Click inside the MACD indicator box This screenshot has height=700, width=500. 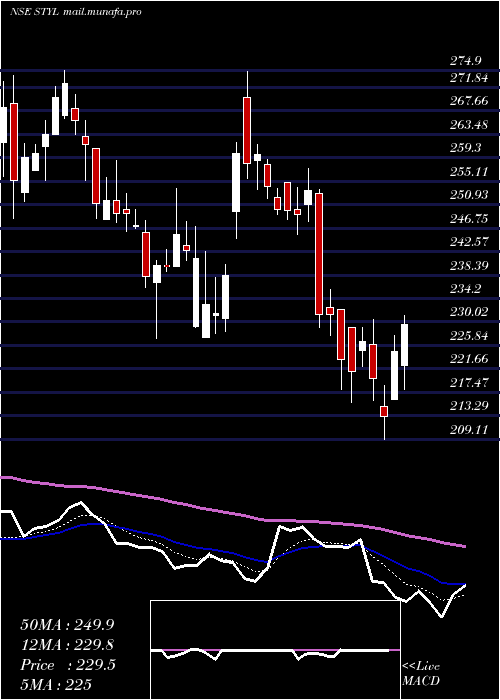(x=275, y=650)
